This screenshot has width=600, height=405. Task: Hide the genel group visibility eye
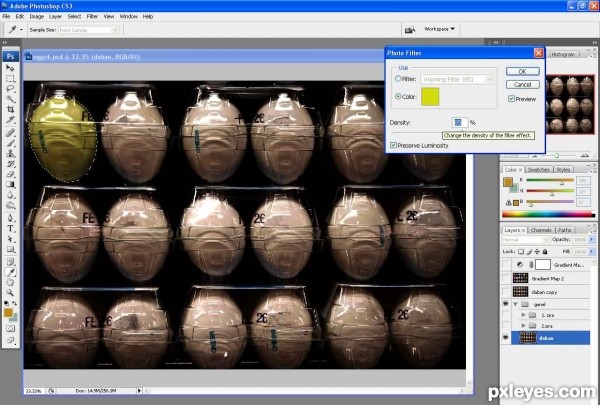pos(506,304)
